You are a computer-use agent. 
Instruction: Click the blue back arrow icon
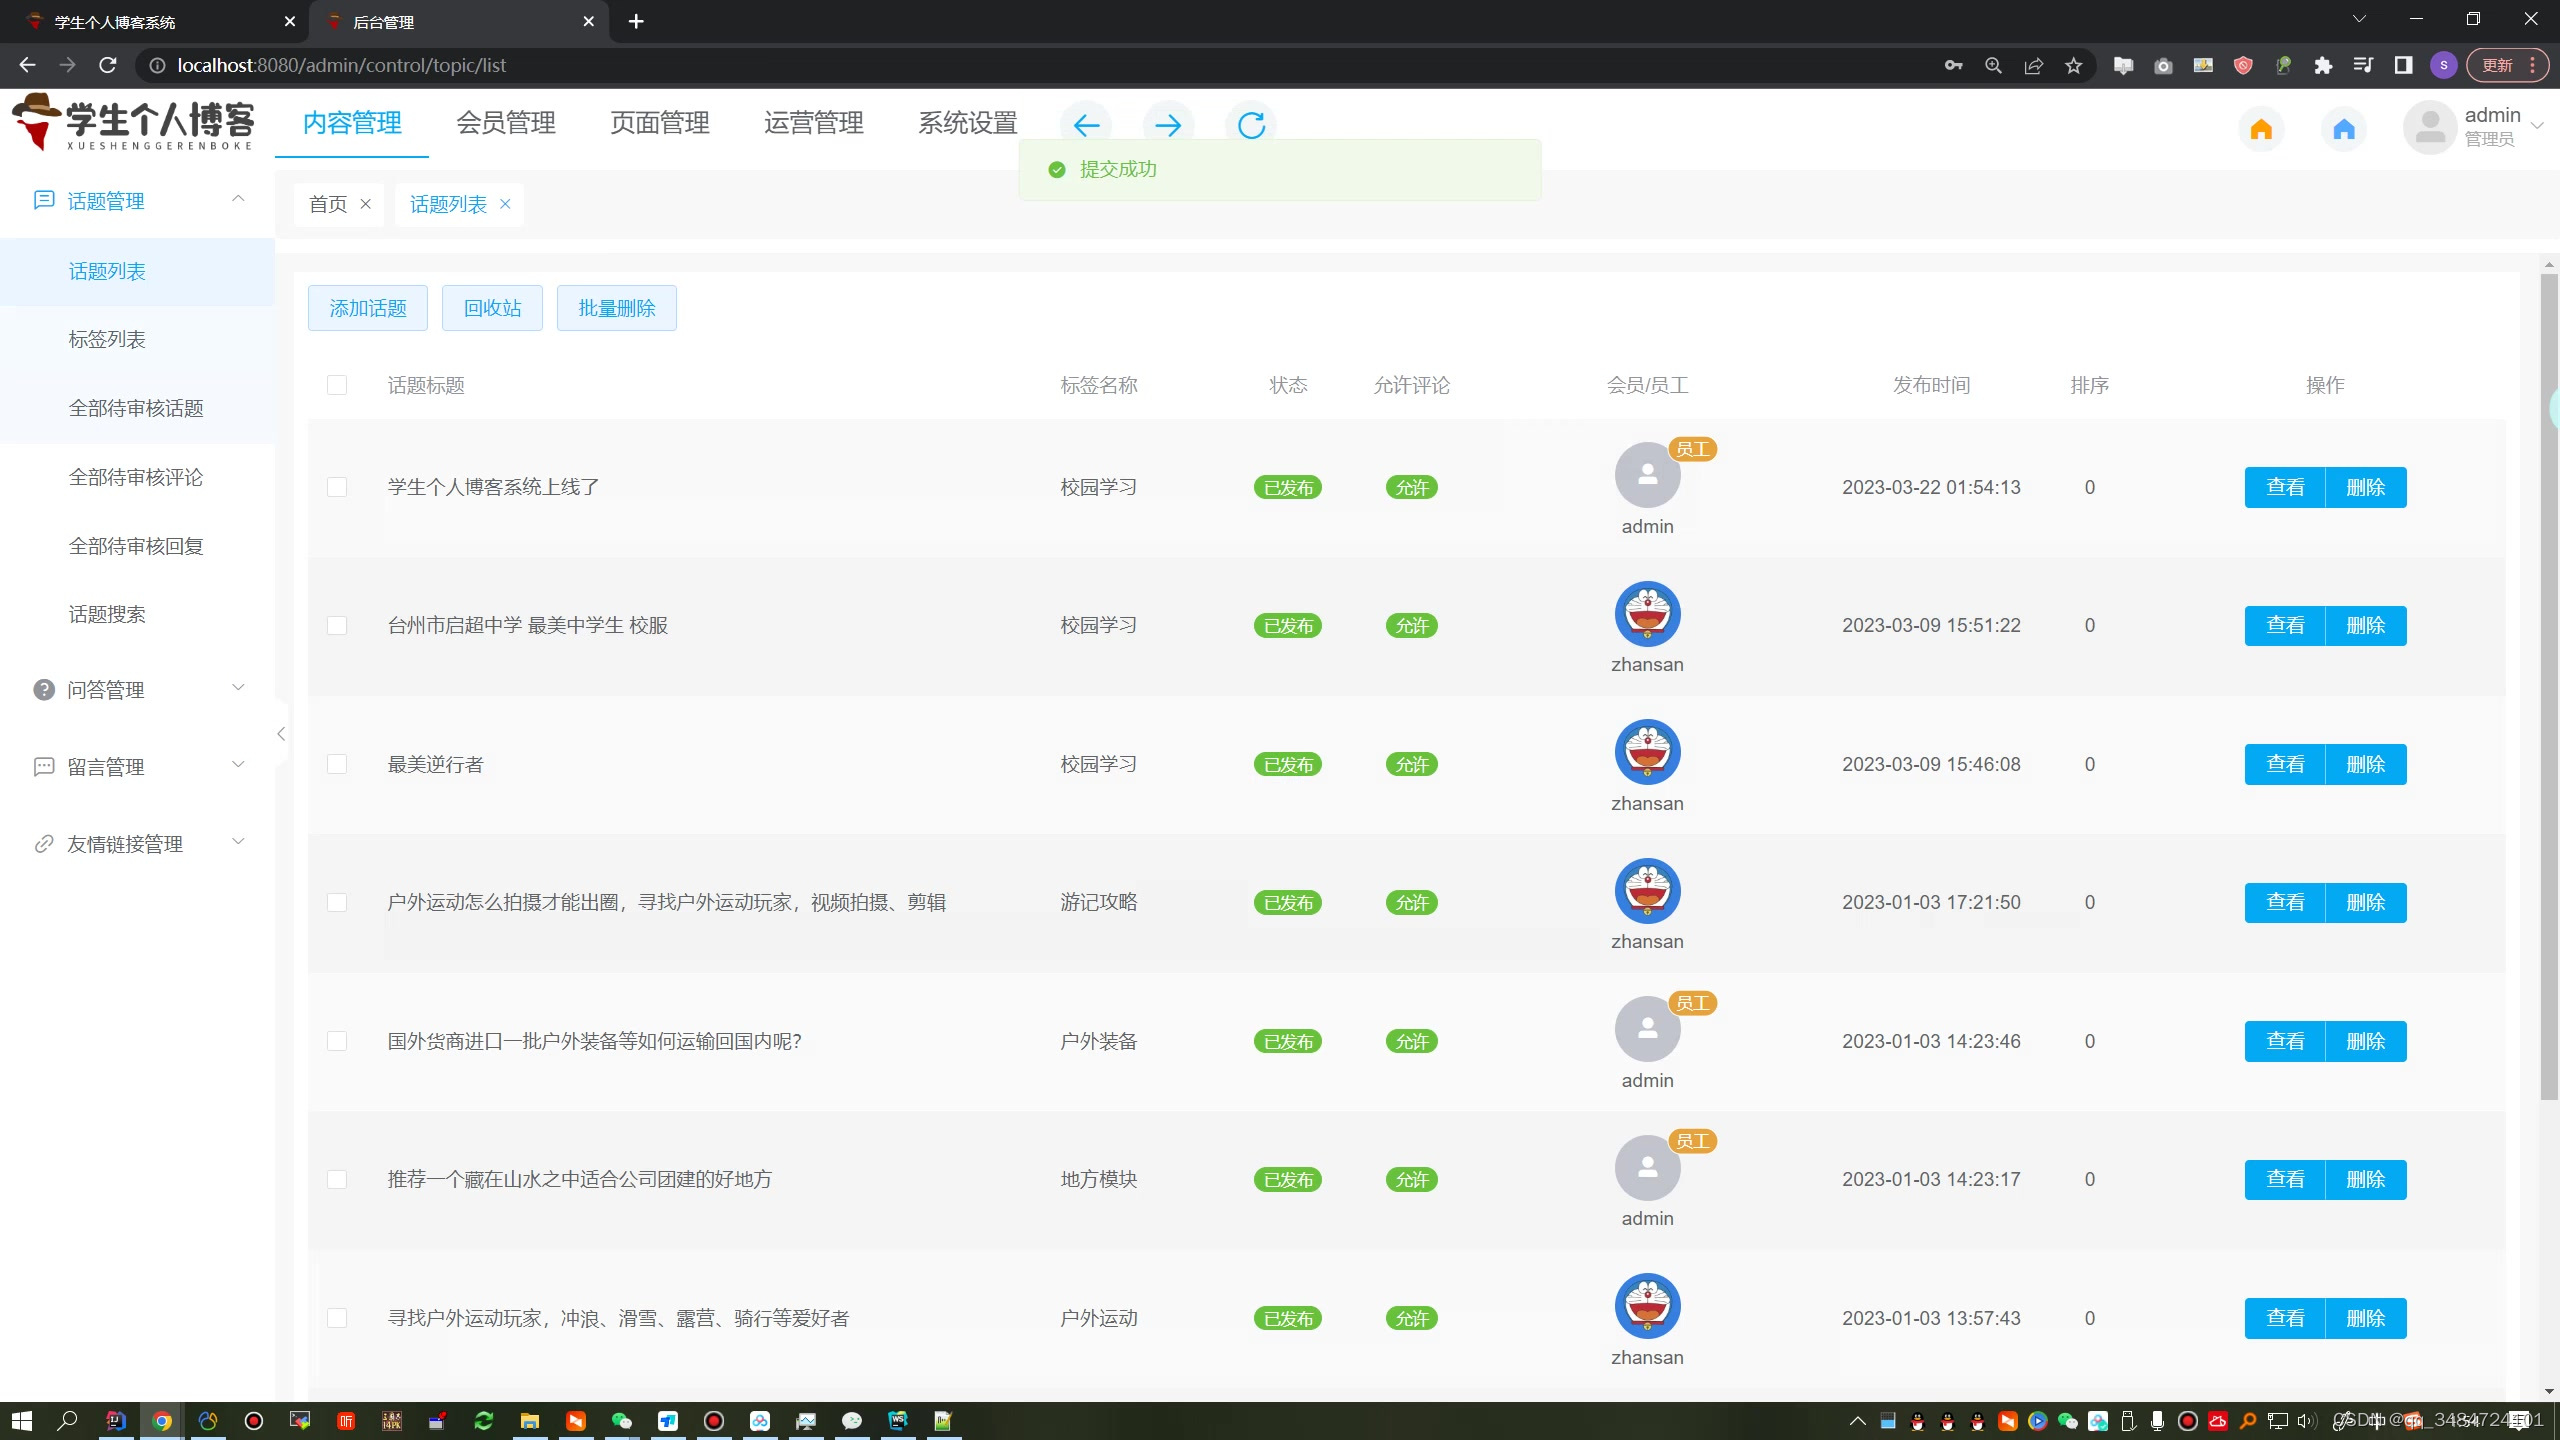click(x=1086, y=125)
